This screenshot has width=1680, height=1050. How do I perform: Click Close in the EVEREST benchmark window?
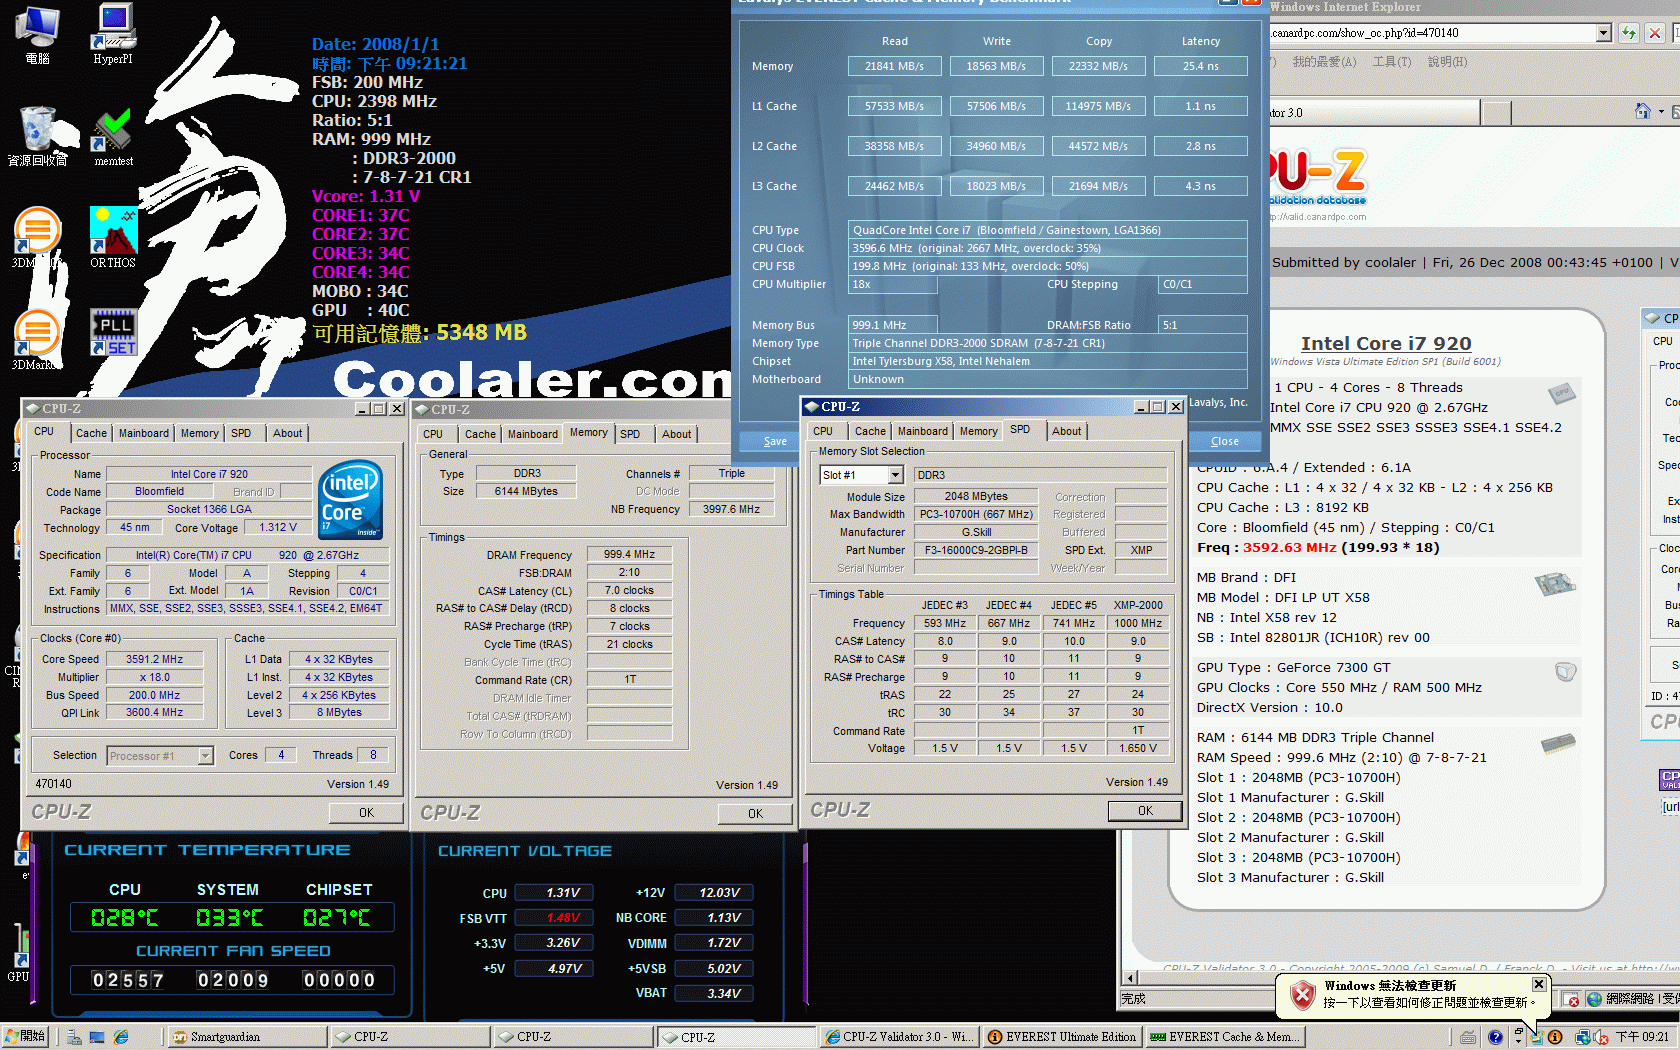[1225, 441]
